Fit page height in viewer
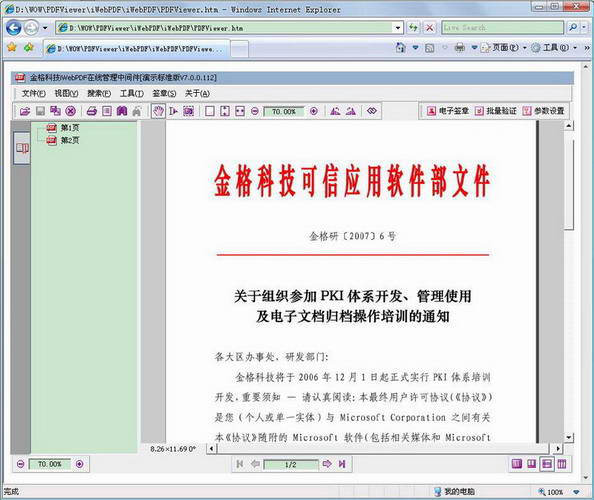Screen dimensions: 594x500 point(225,111)
